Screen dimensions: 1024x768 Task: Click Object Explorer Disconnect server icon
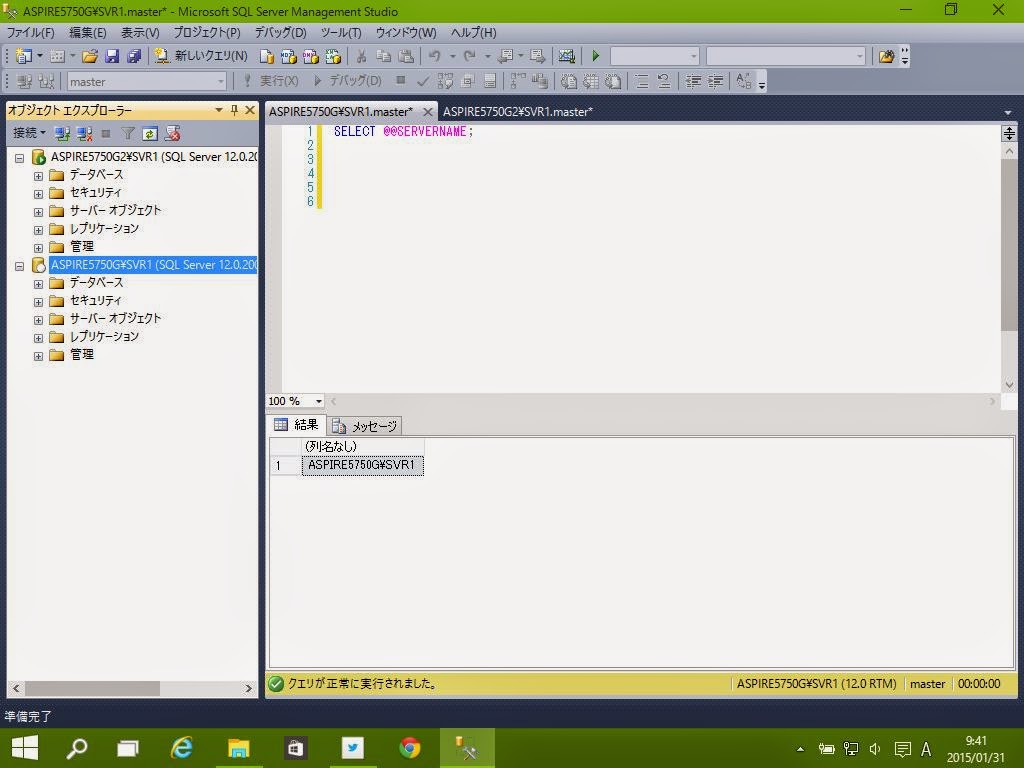[84, 134]
